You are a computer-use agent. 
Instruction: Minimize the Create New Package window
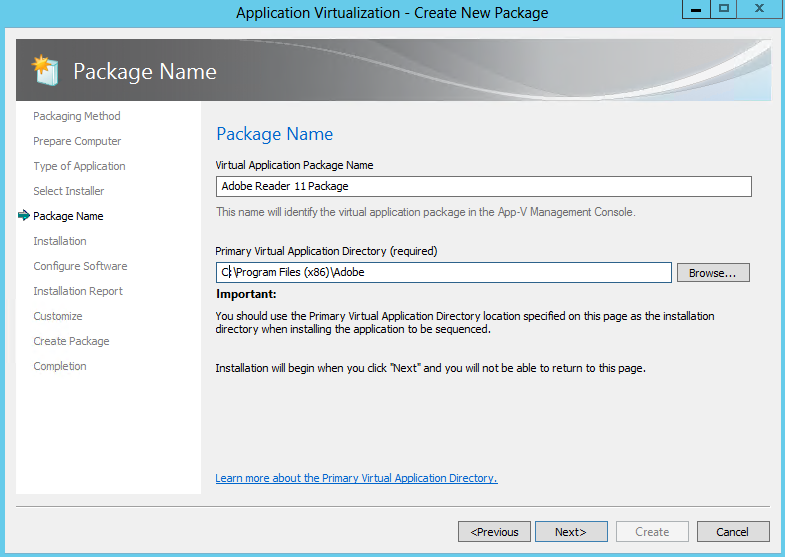click(696, 9)
